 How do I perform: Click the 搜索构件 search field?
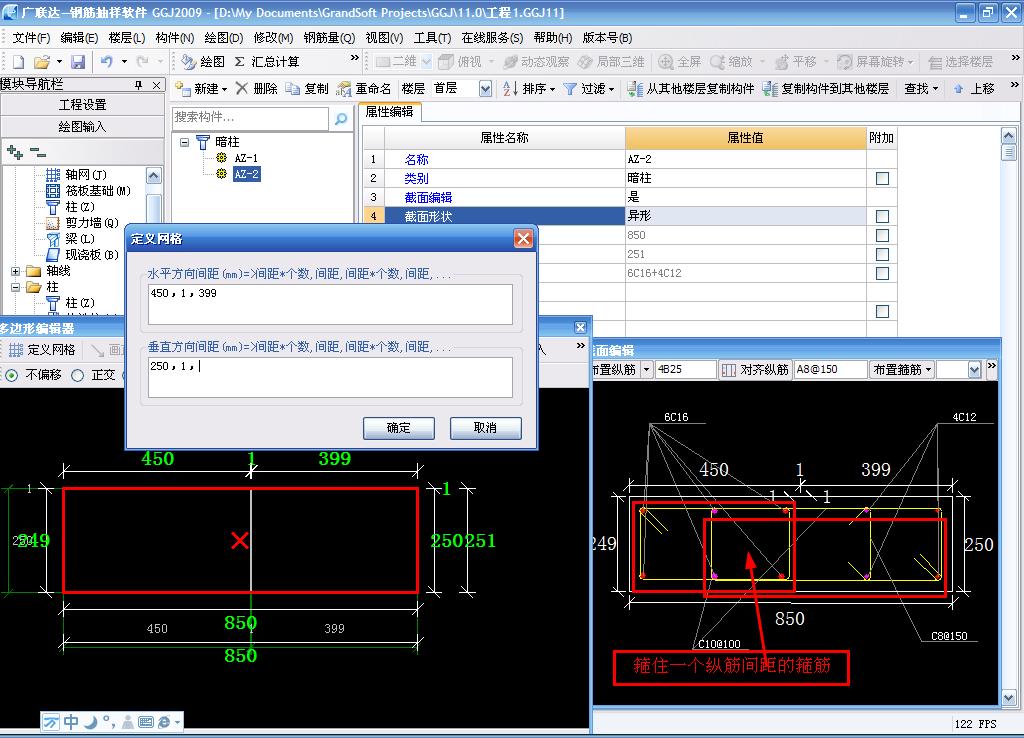coord(251,118)
